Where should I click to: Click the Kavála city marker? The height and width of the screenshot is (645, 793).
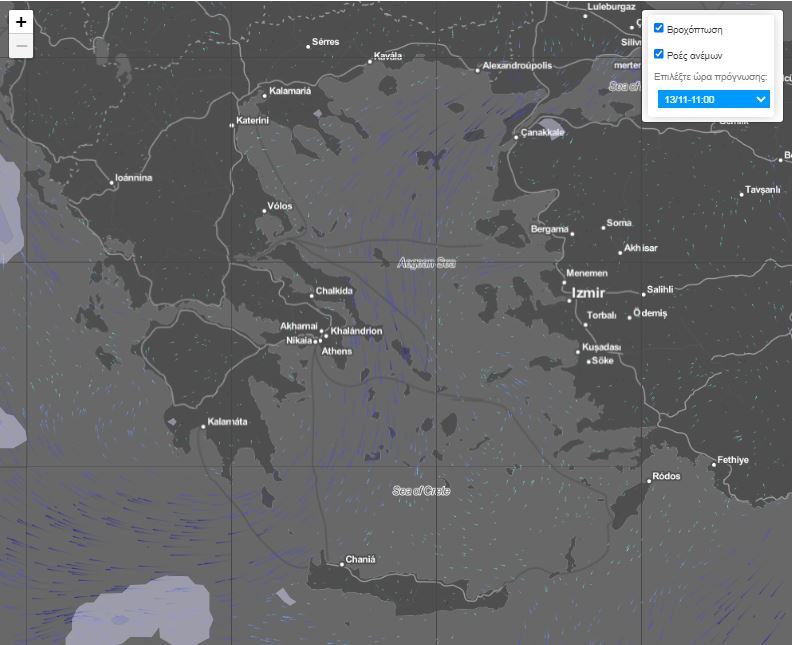[370, 61]
